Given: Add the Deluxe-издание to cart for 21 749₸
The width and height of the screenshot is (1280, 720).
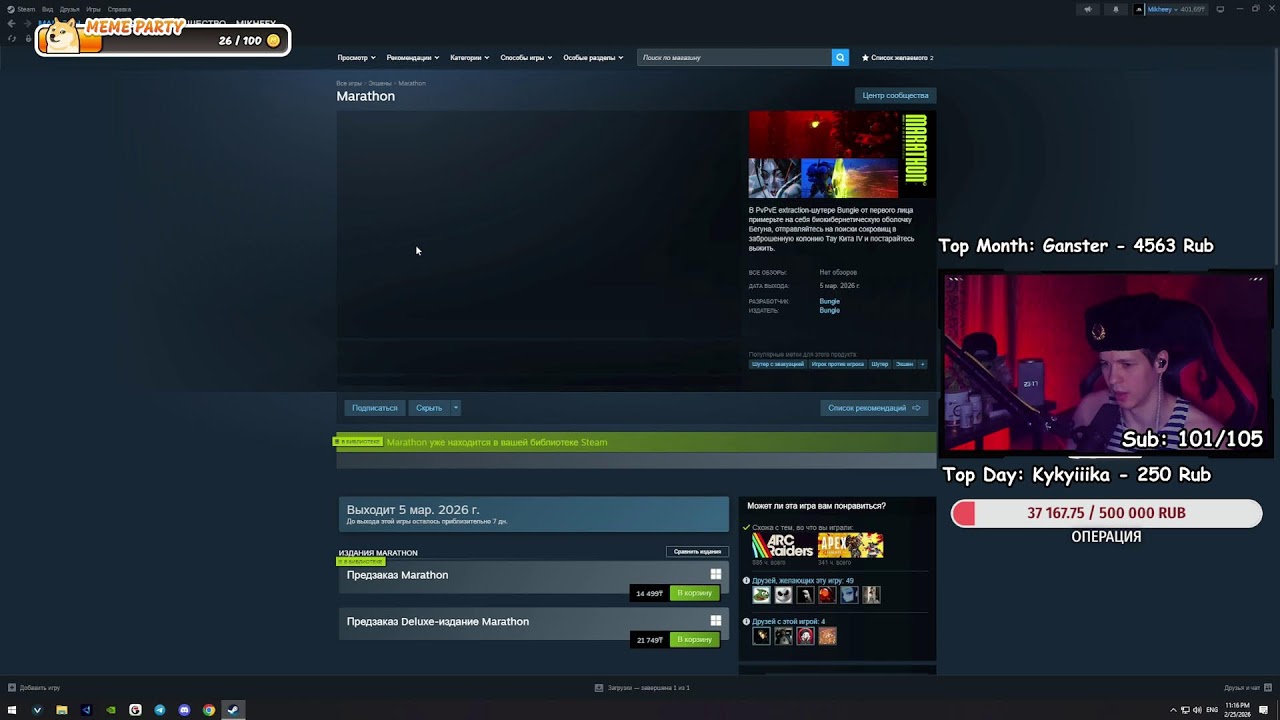Looking at the screenshot, I should 694,640.
